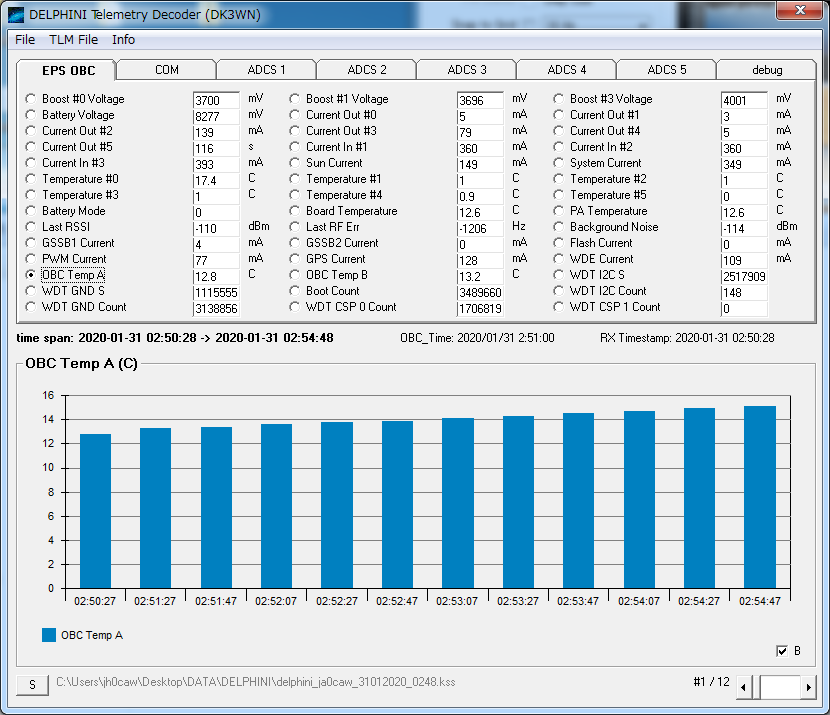Select Boost #0 Voltage radio button
This screenshot has height=715, width=830.
31,99
